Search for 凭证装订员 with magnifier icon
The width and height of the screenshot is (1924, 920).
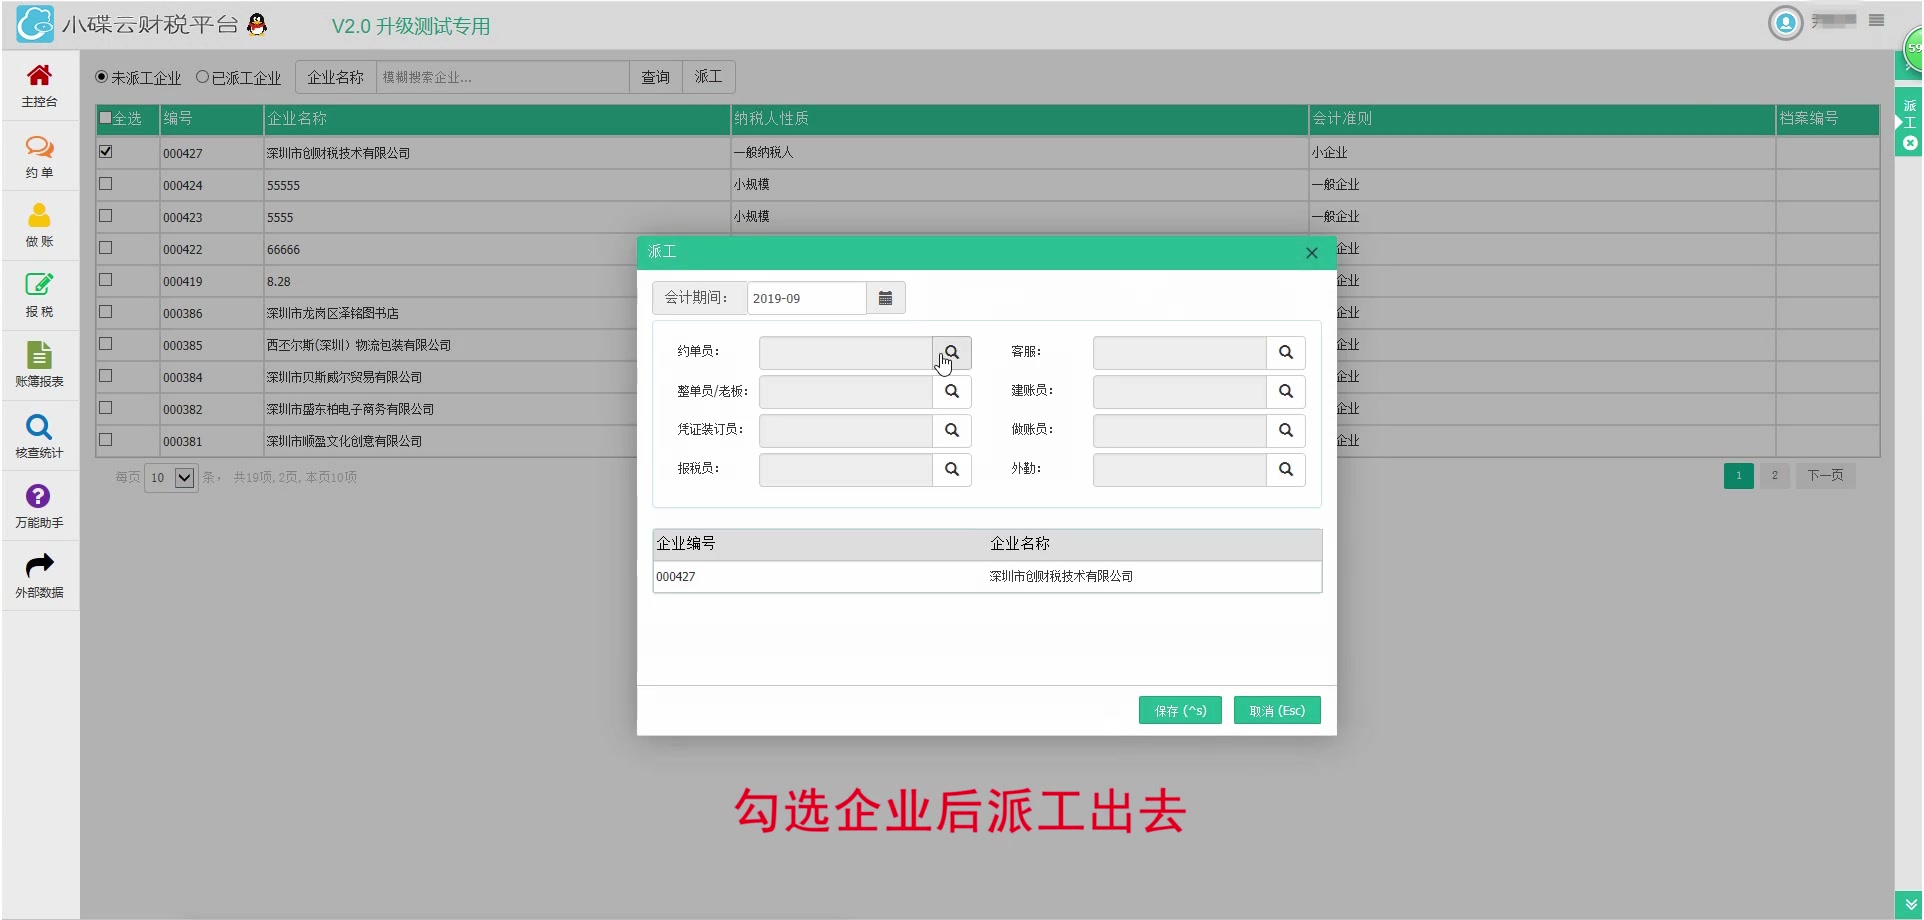tap(952, 430)
